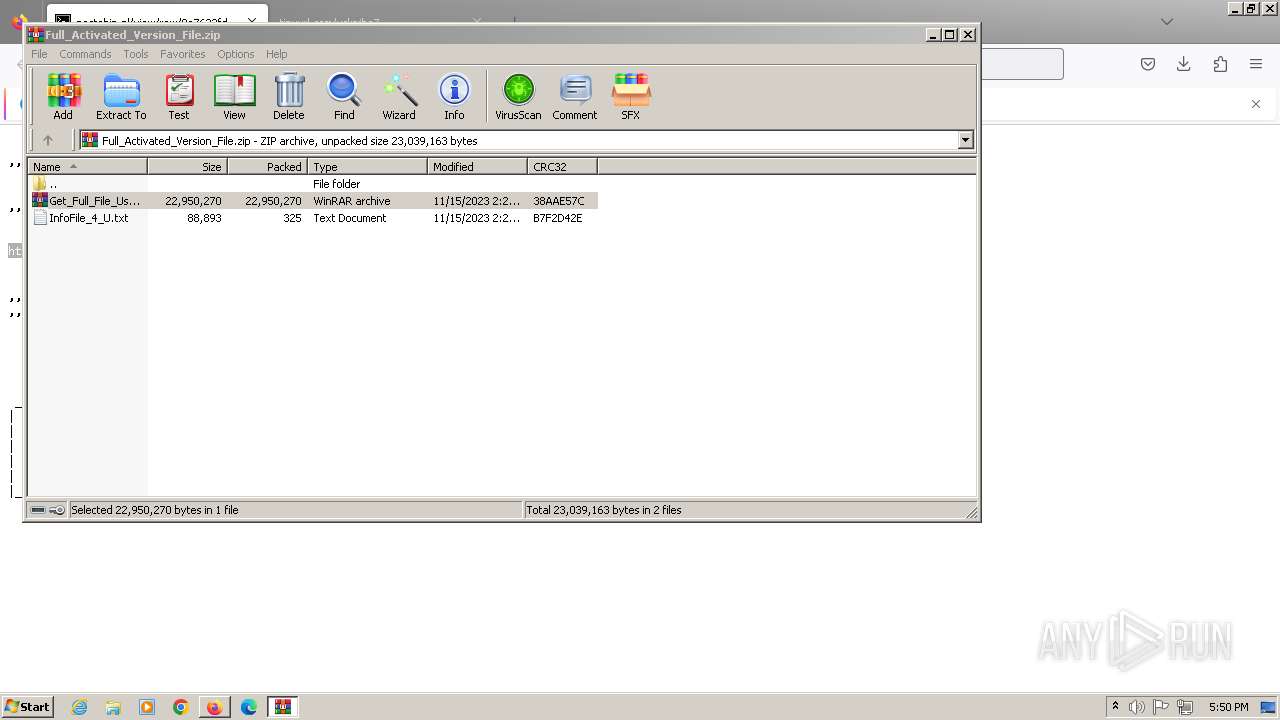This screenshot has height=720, width=1280.
Task: Open the Comment toolbar icon
Action: click(x=575, y=96)
